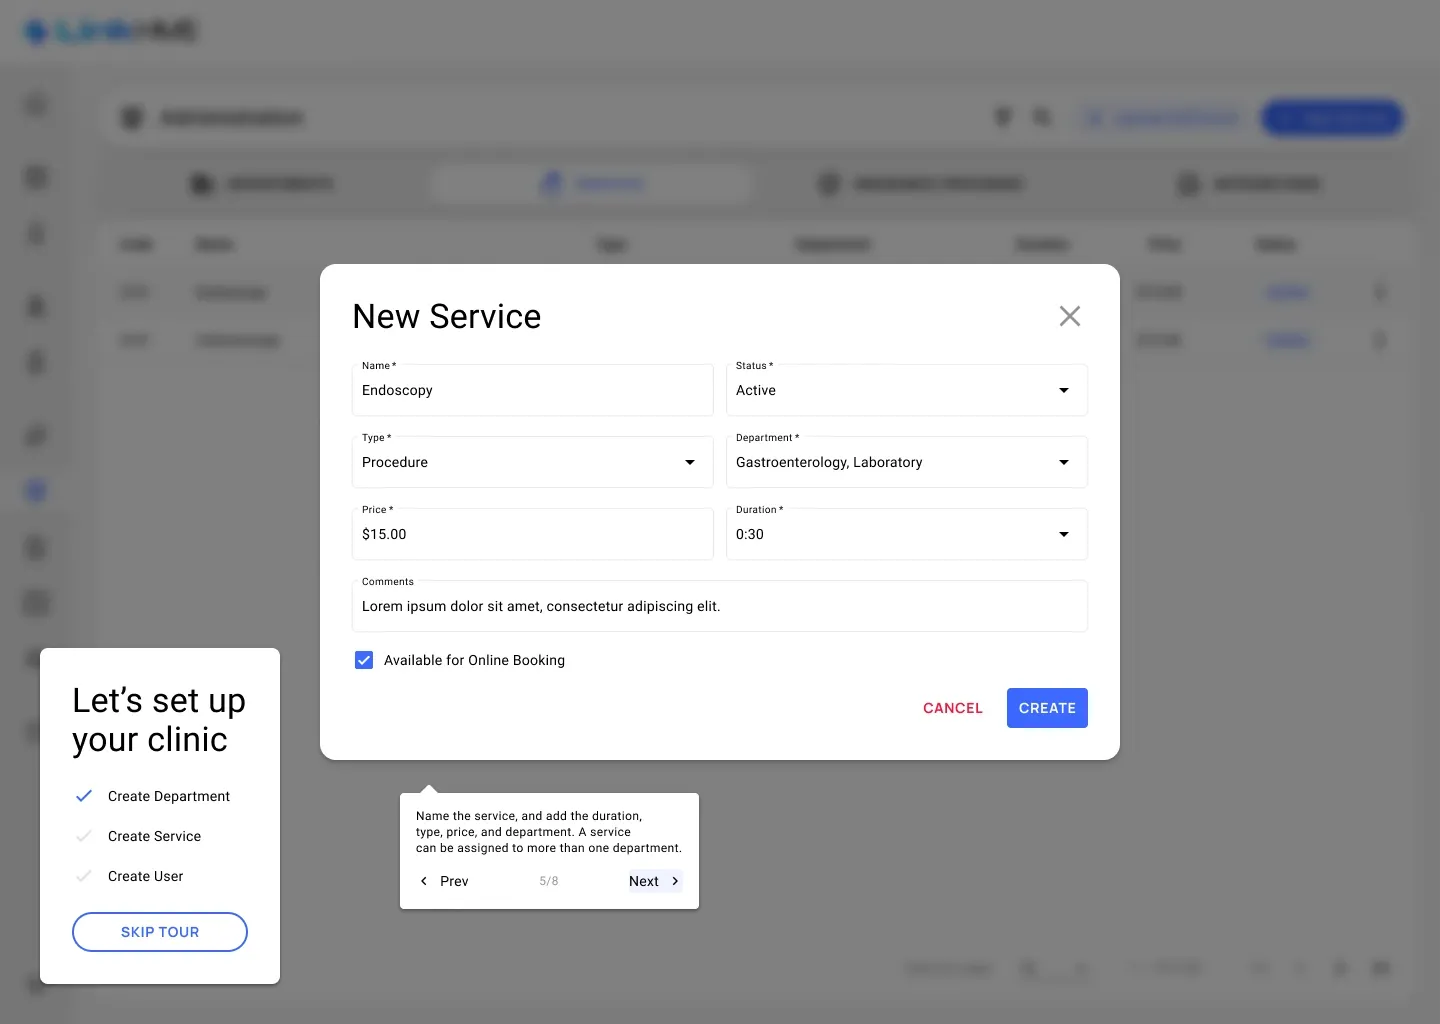Advance the tour with Next
Image resolution: width=1440 pixels, height=1024 pixels.
click(654, 881)
